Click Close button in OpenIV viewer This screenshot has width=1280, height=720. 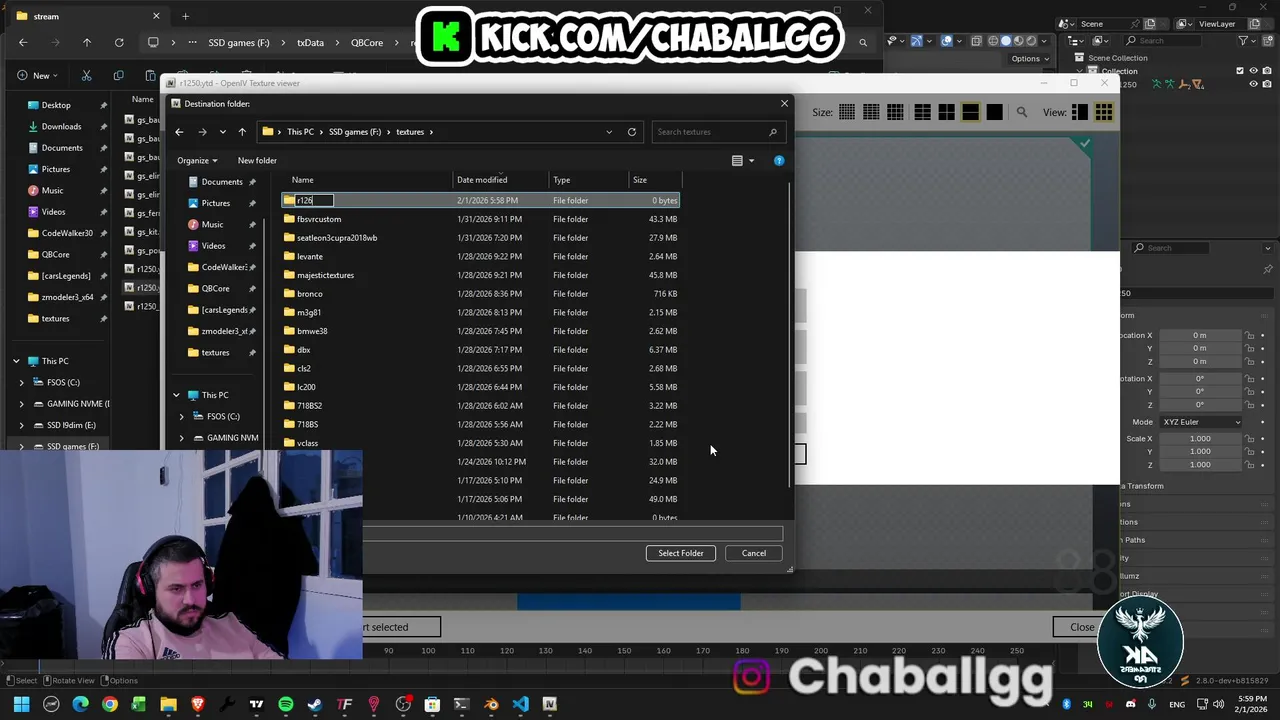(1082, 627)
